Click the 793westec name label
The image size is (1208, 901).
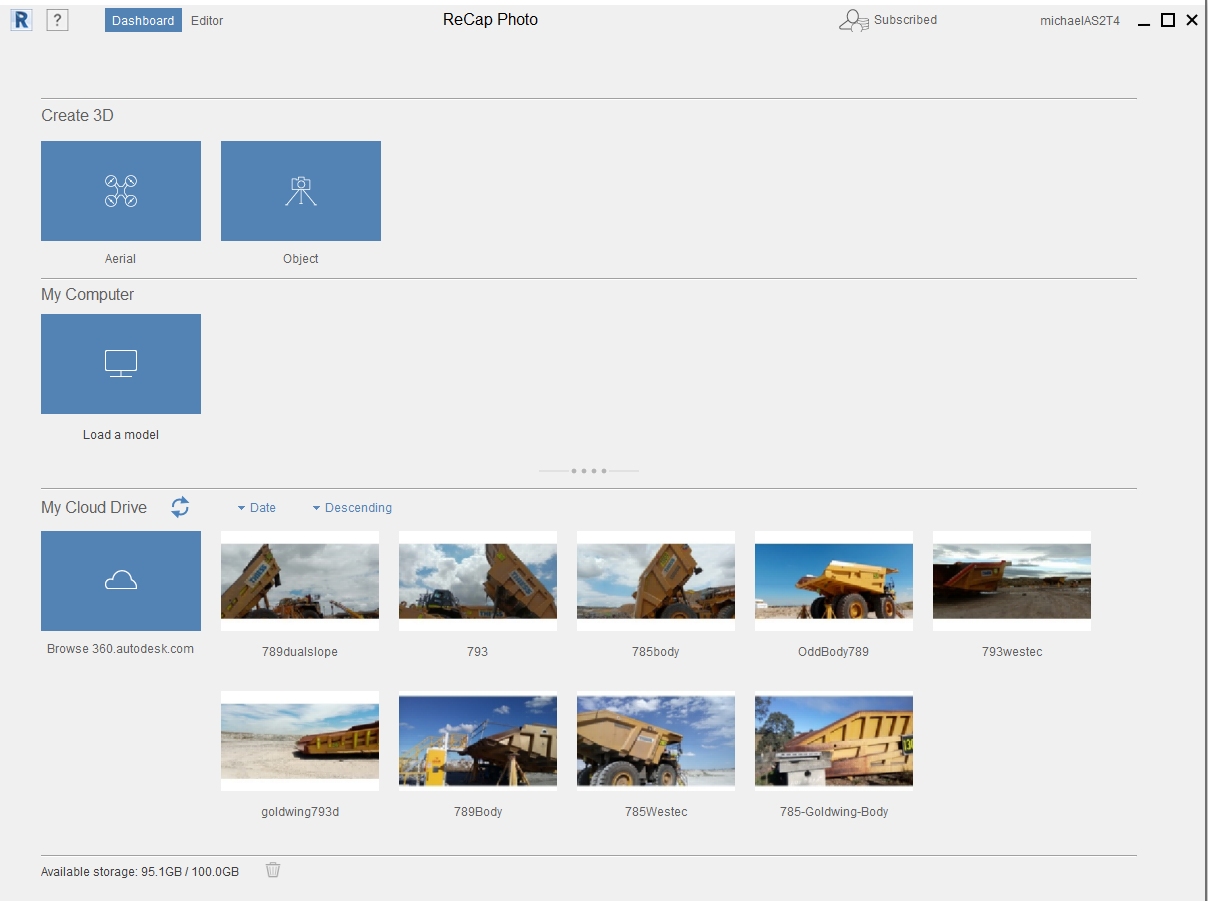(x=1012, y=652)
